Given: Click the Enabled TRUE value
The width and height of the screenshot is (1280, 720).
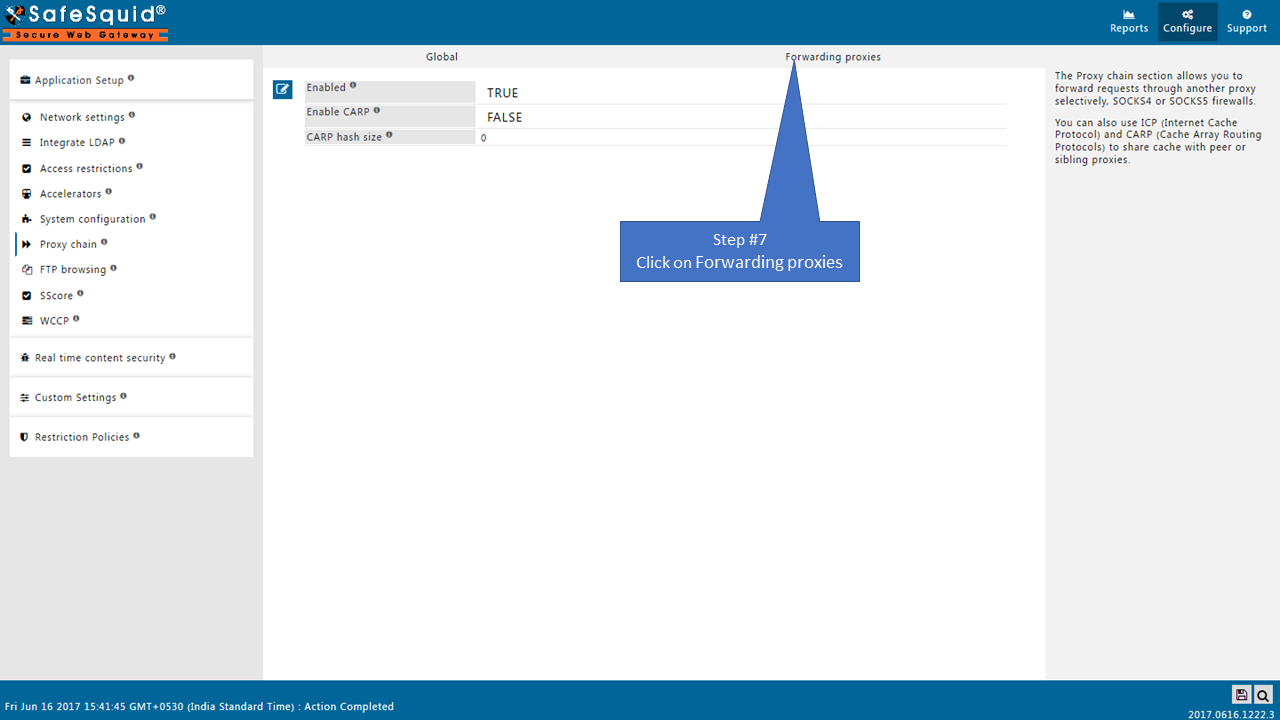Looking at the screenshot, I should tap(502, 93).
